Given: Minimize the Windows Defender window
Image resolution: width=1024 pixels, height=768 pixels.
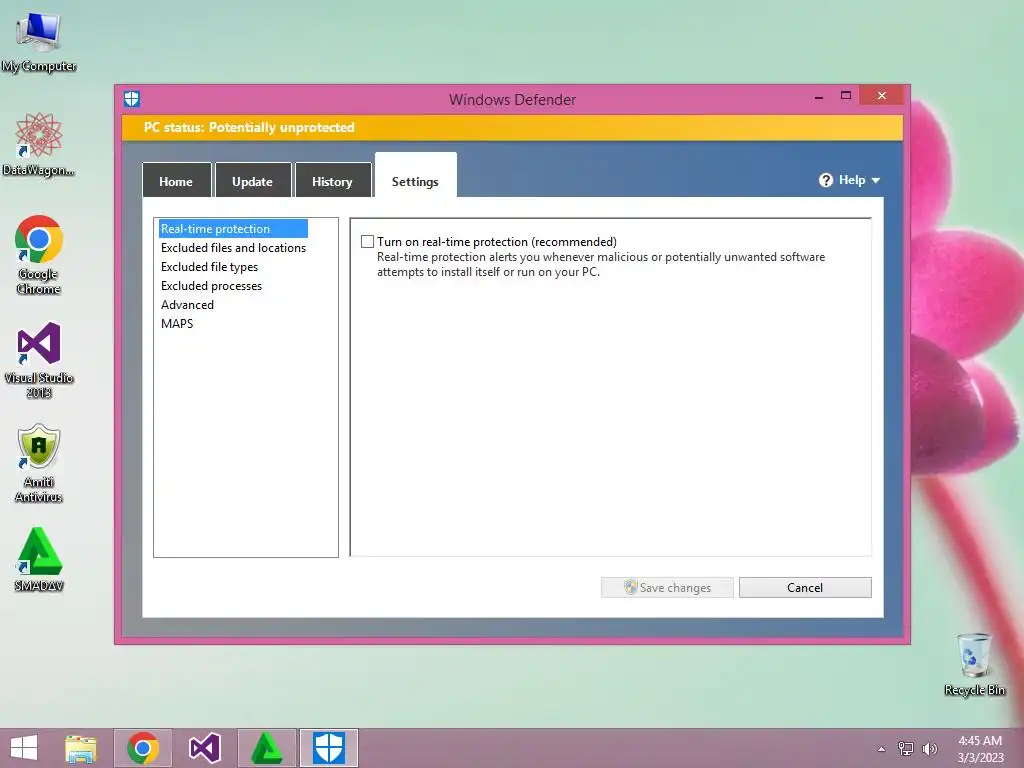Looking at the screenshot, I should (x=818, y=96).
